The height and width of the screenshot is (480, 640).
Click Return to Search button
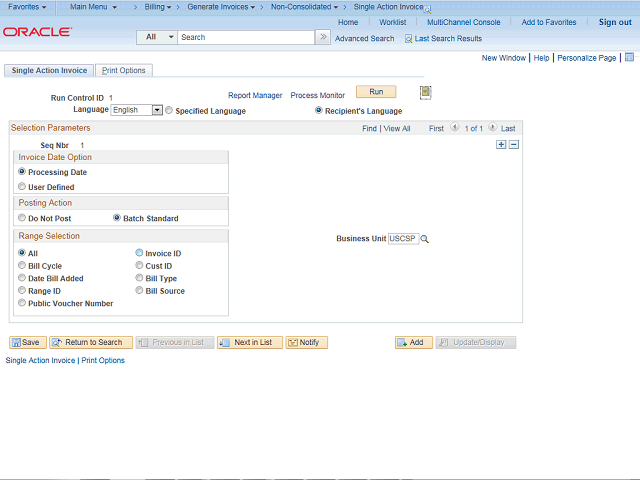(91, 342)
